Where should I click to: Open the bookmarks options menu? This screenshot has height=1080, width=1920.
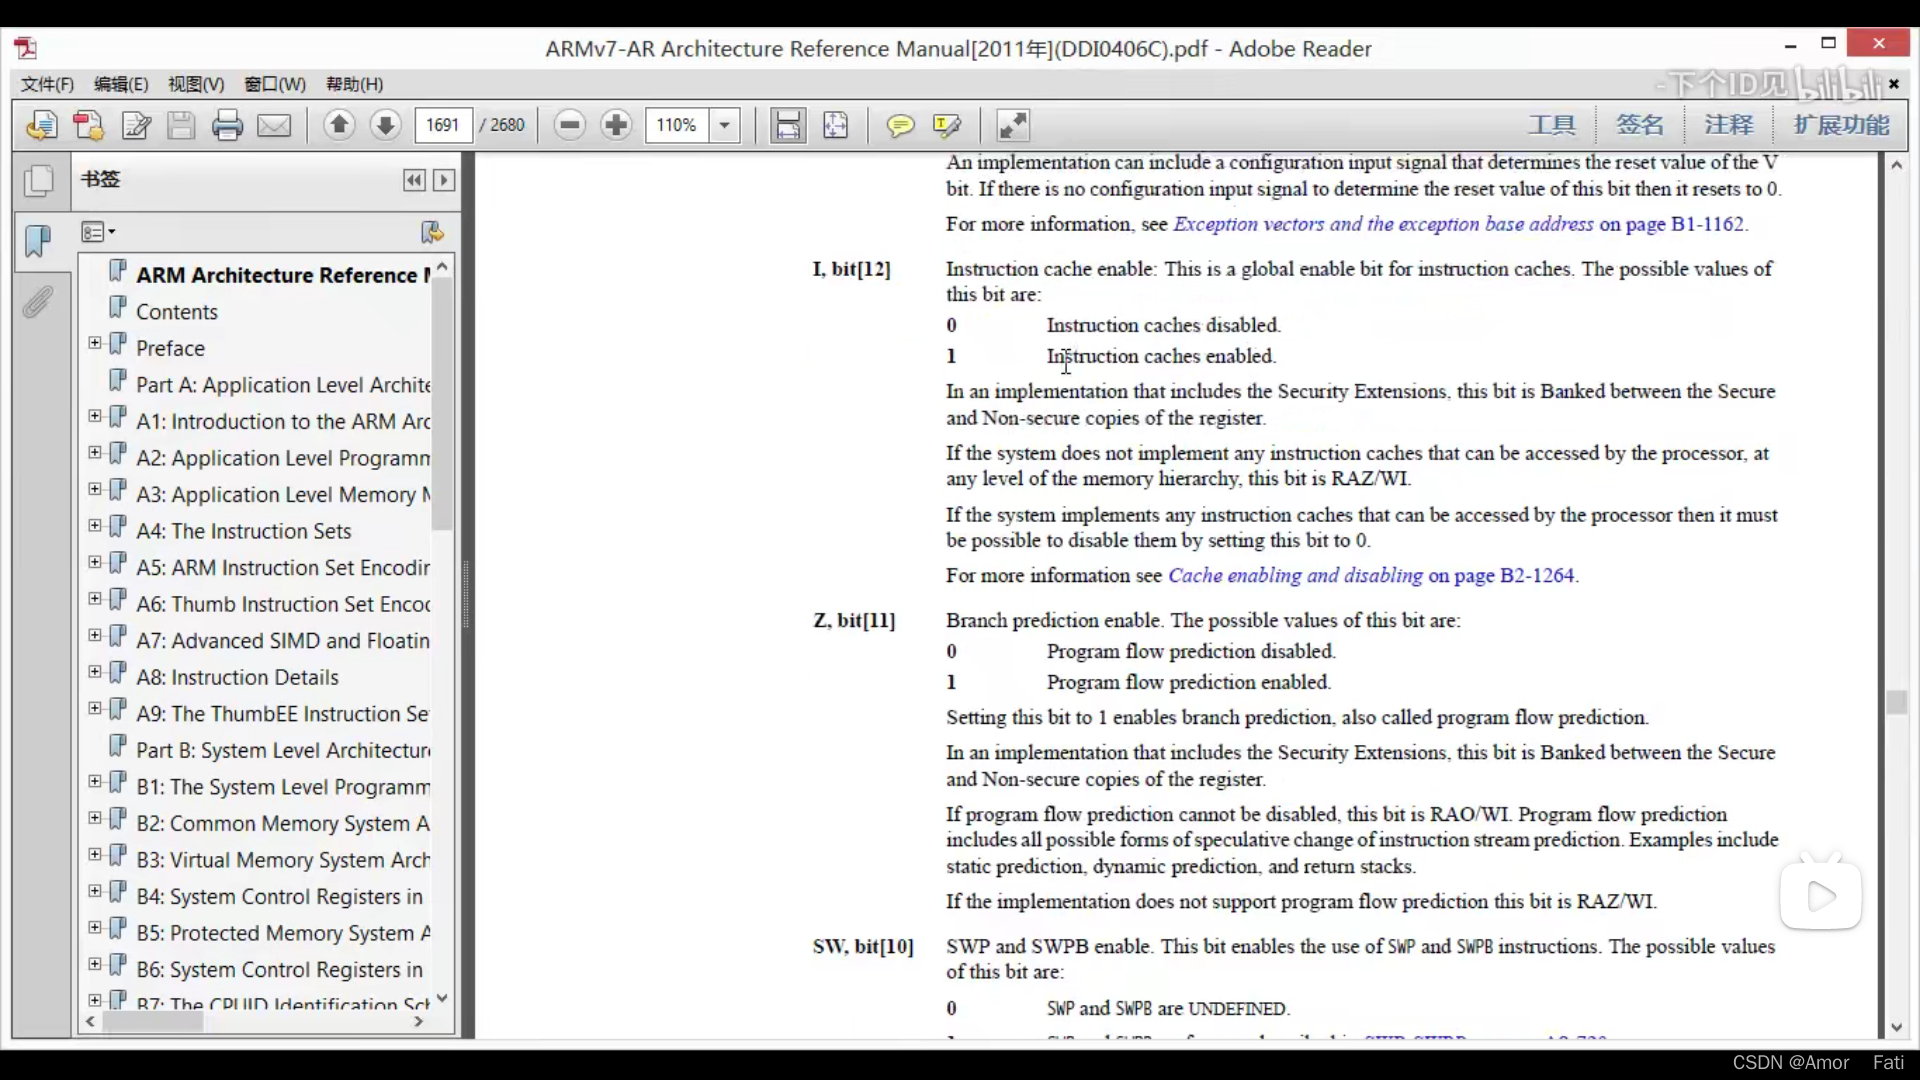98,232
